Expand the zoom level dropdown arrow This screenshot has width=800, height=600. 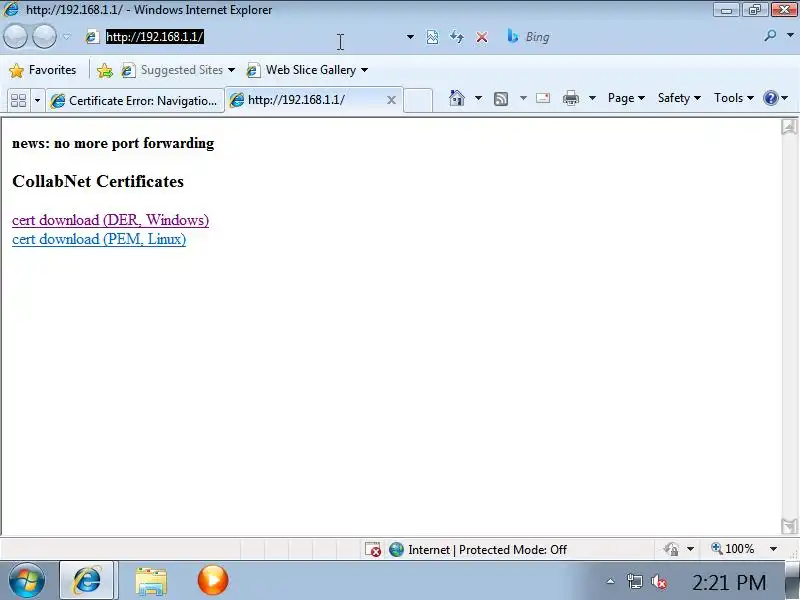tap(773, 549)
